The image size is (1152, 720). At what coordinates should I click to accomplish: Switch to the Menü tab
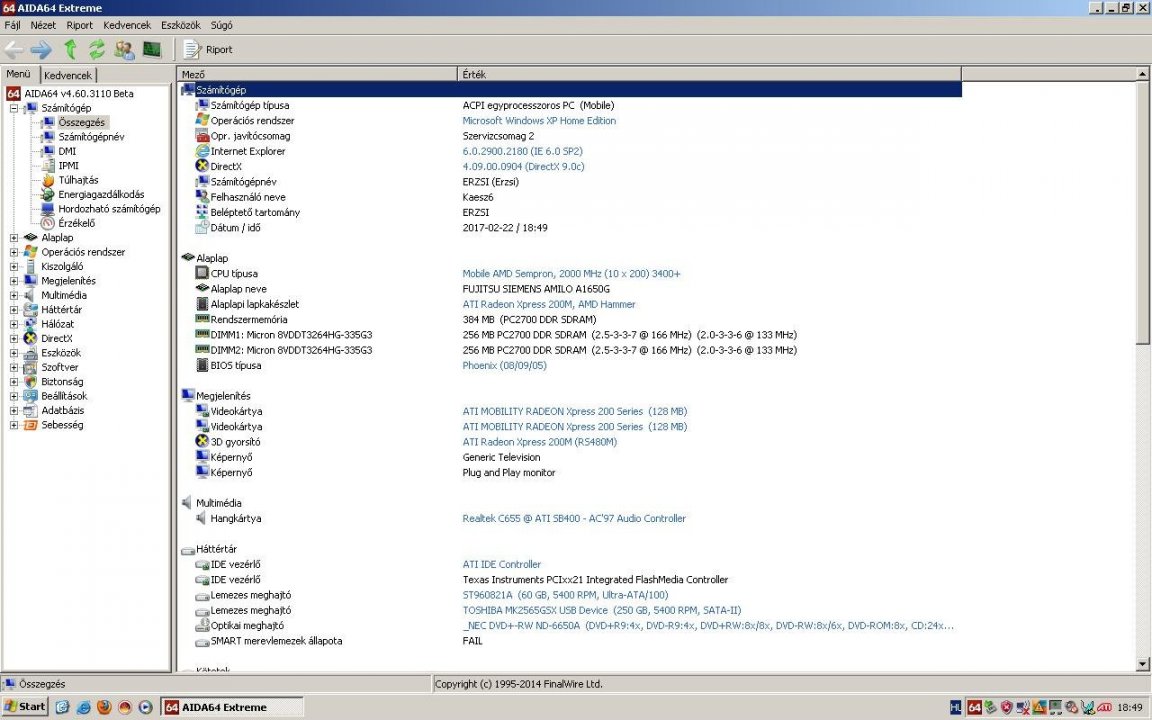click(x=18, y=73)
